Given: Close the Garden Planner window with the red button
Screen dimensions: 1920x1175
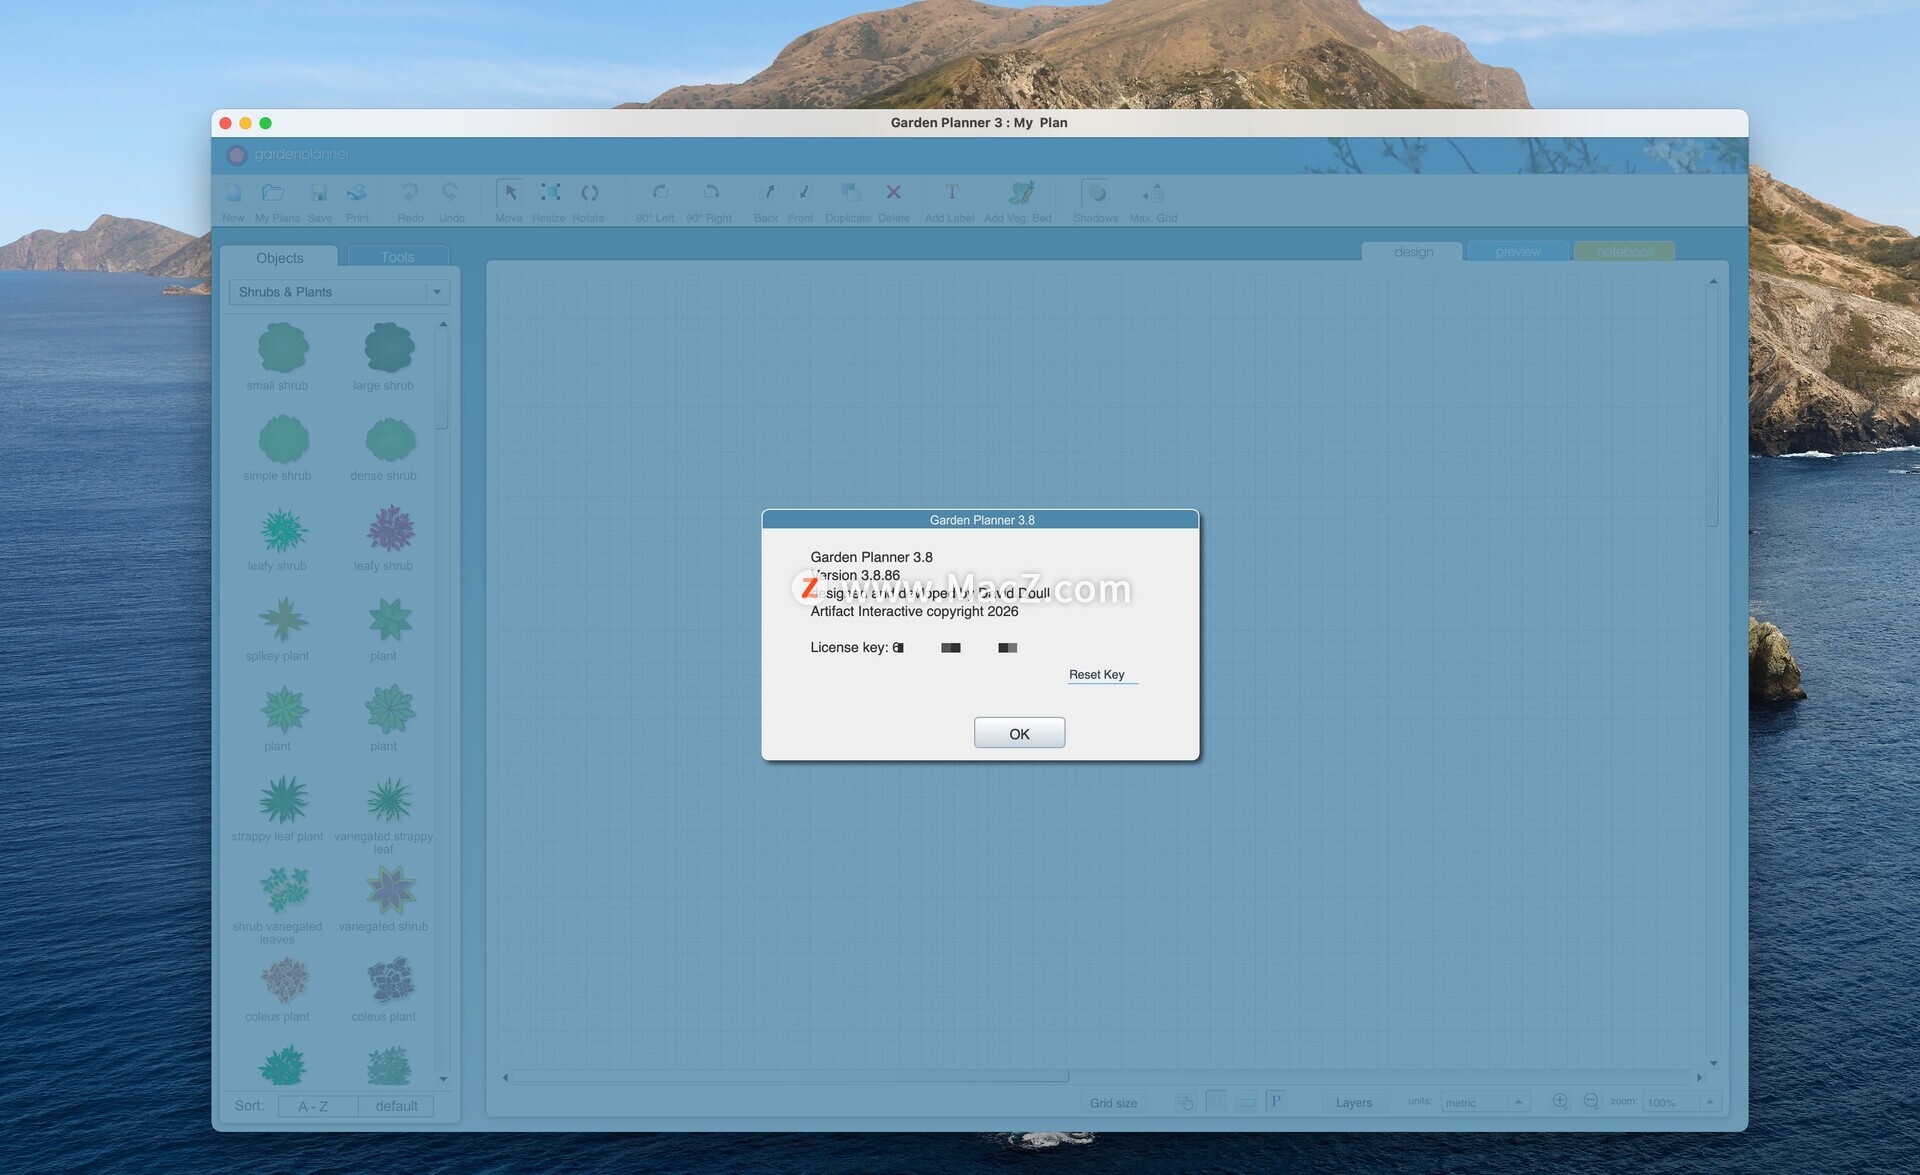Looking at the screenshot, I should click(x=226, y=123).
